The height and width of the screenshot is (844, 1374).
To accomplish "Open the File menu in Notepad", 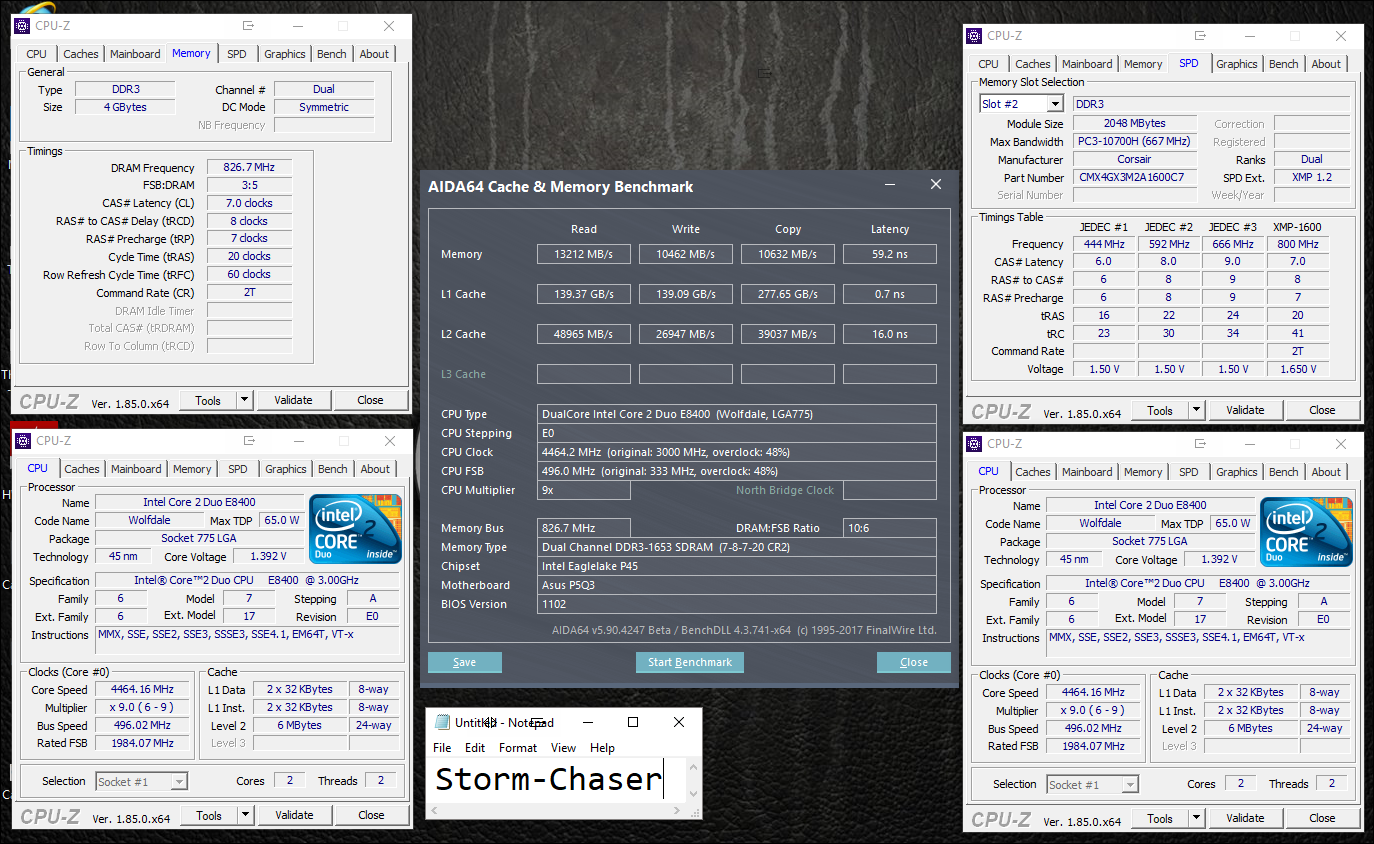I will [x=442, y=748].
